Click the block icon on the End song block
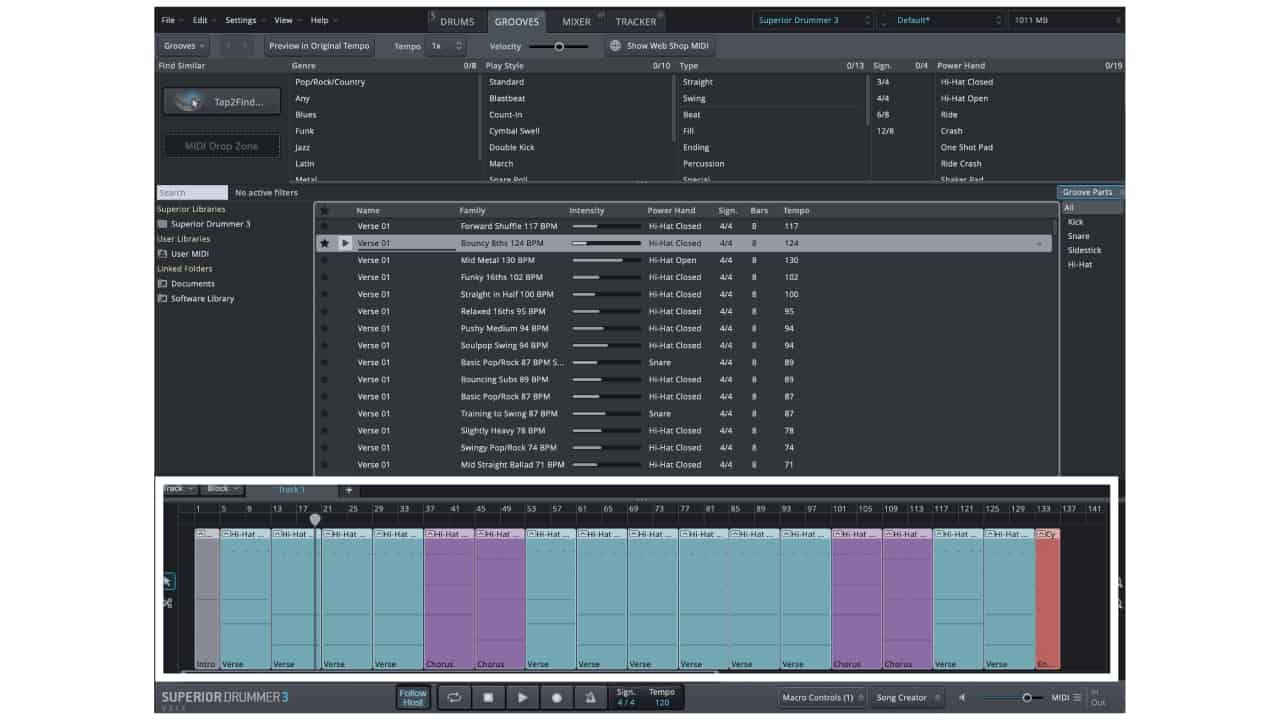This screenshot has height=720, width=1280. click(1041, 534)
